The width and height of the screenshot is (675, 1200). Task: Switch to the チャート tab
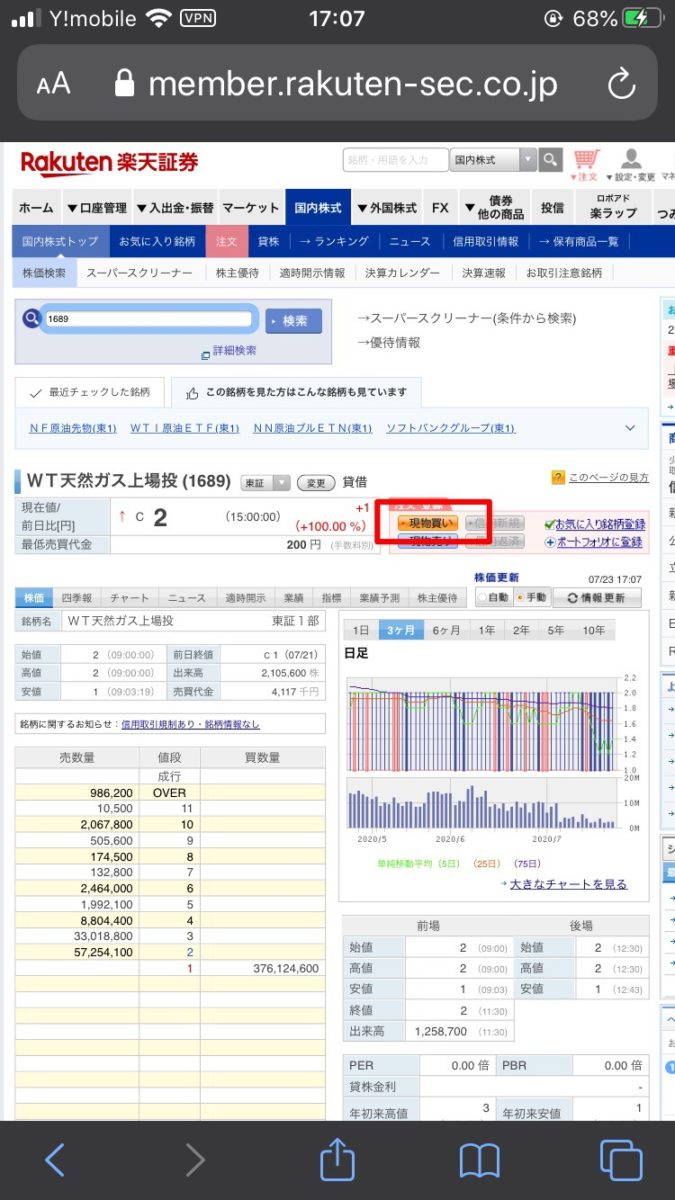[130, 598]
